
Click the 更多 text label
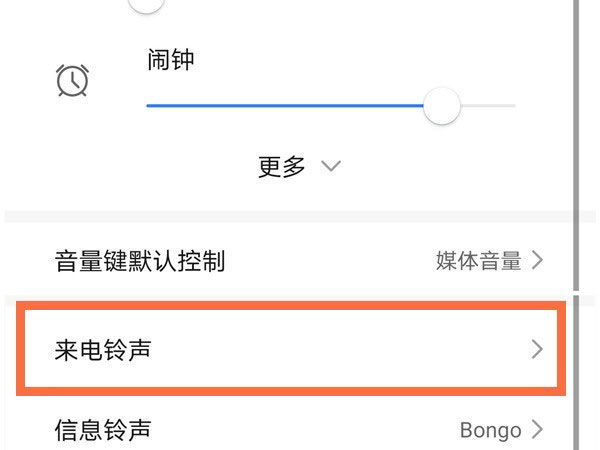click(x=282, y=167)
